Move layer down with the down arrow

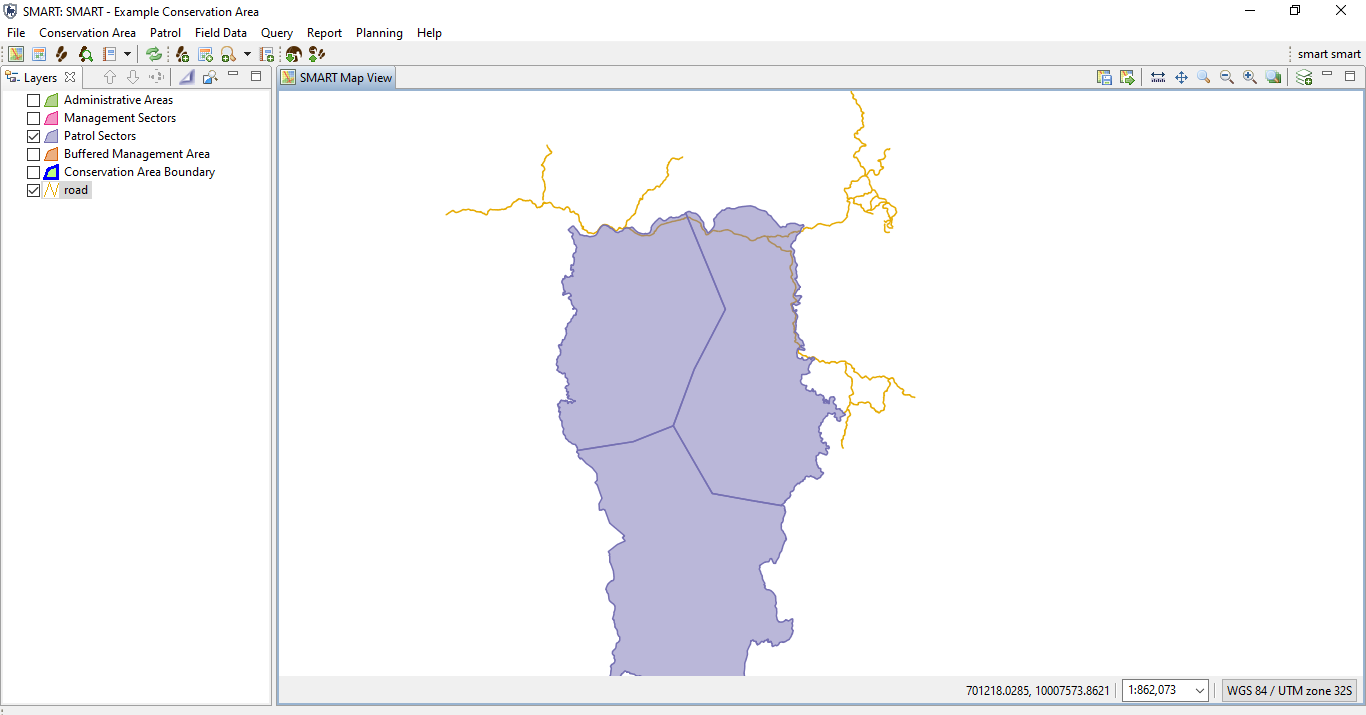tap(133, 77)
